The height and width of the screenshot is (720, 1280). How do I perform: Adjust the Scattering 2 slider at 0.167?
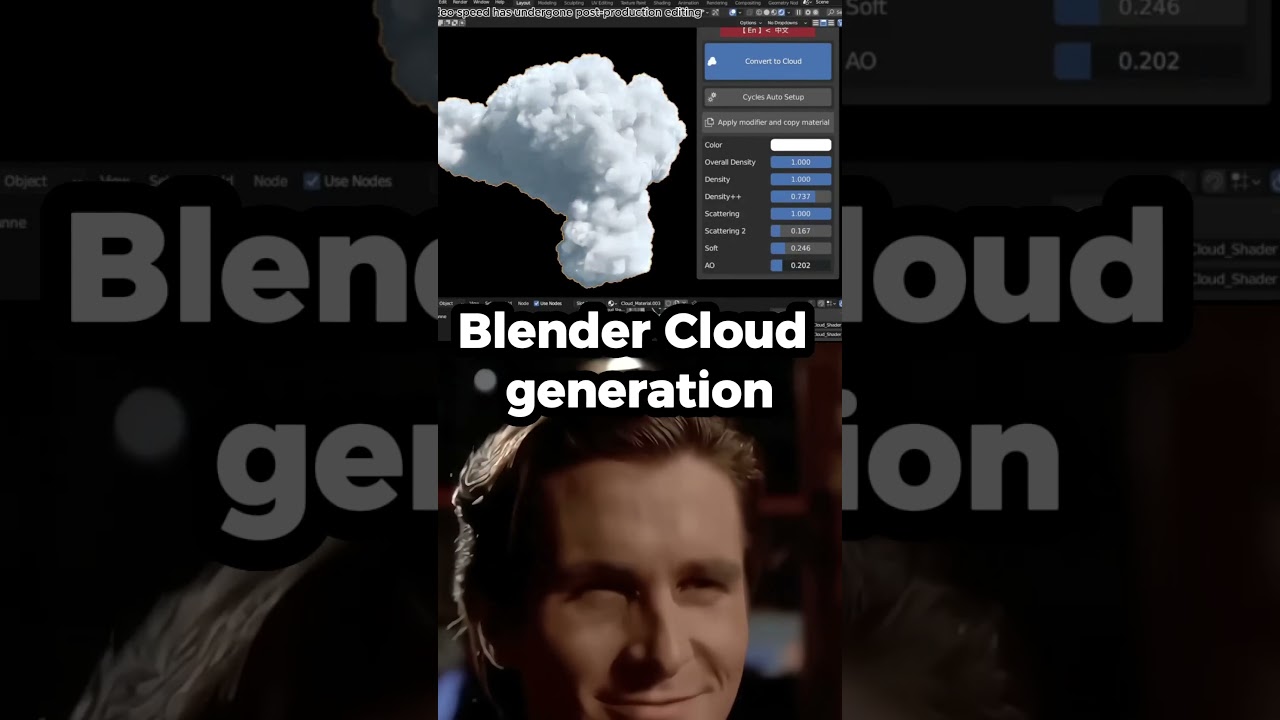pos(801,231)
